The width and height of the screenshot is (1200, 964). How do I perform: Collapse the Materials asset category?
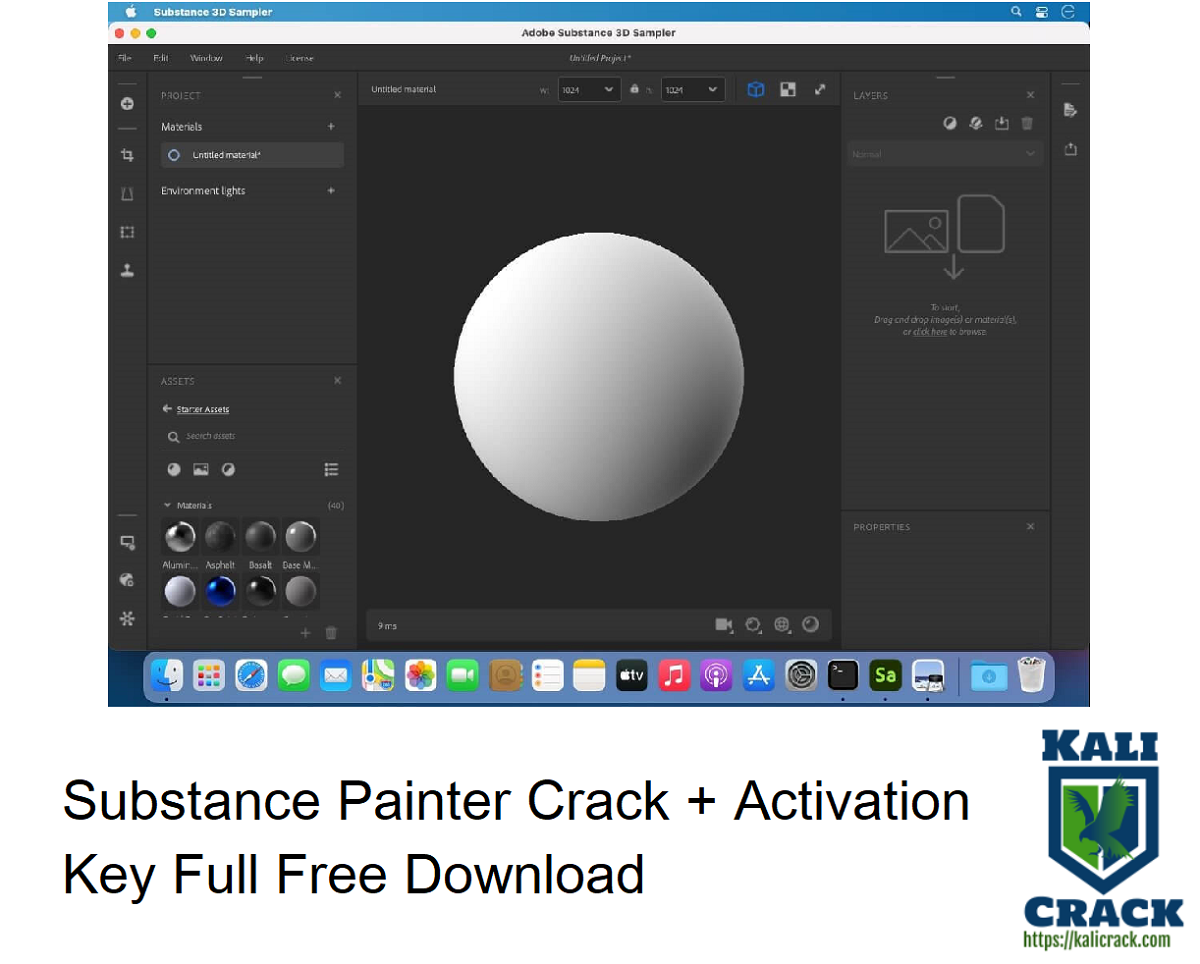pos(168,505)
